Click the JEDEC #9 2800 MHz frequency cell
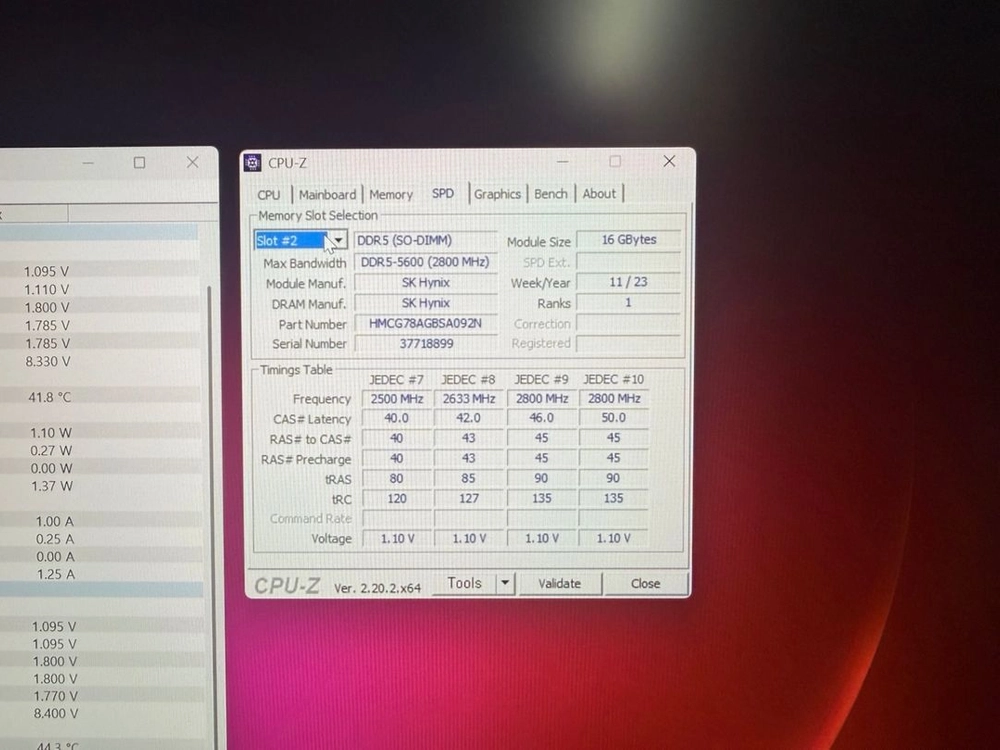 [542, 399]
